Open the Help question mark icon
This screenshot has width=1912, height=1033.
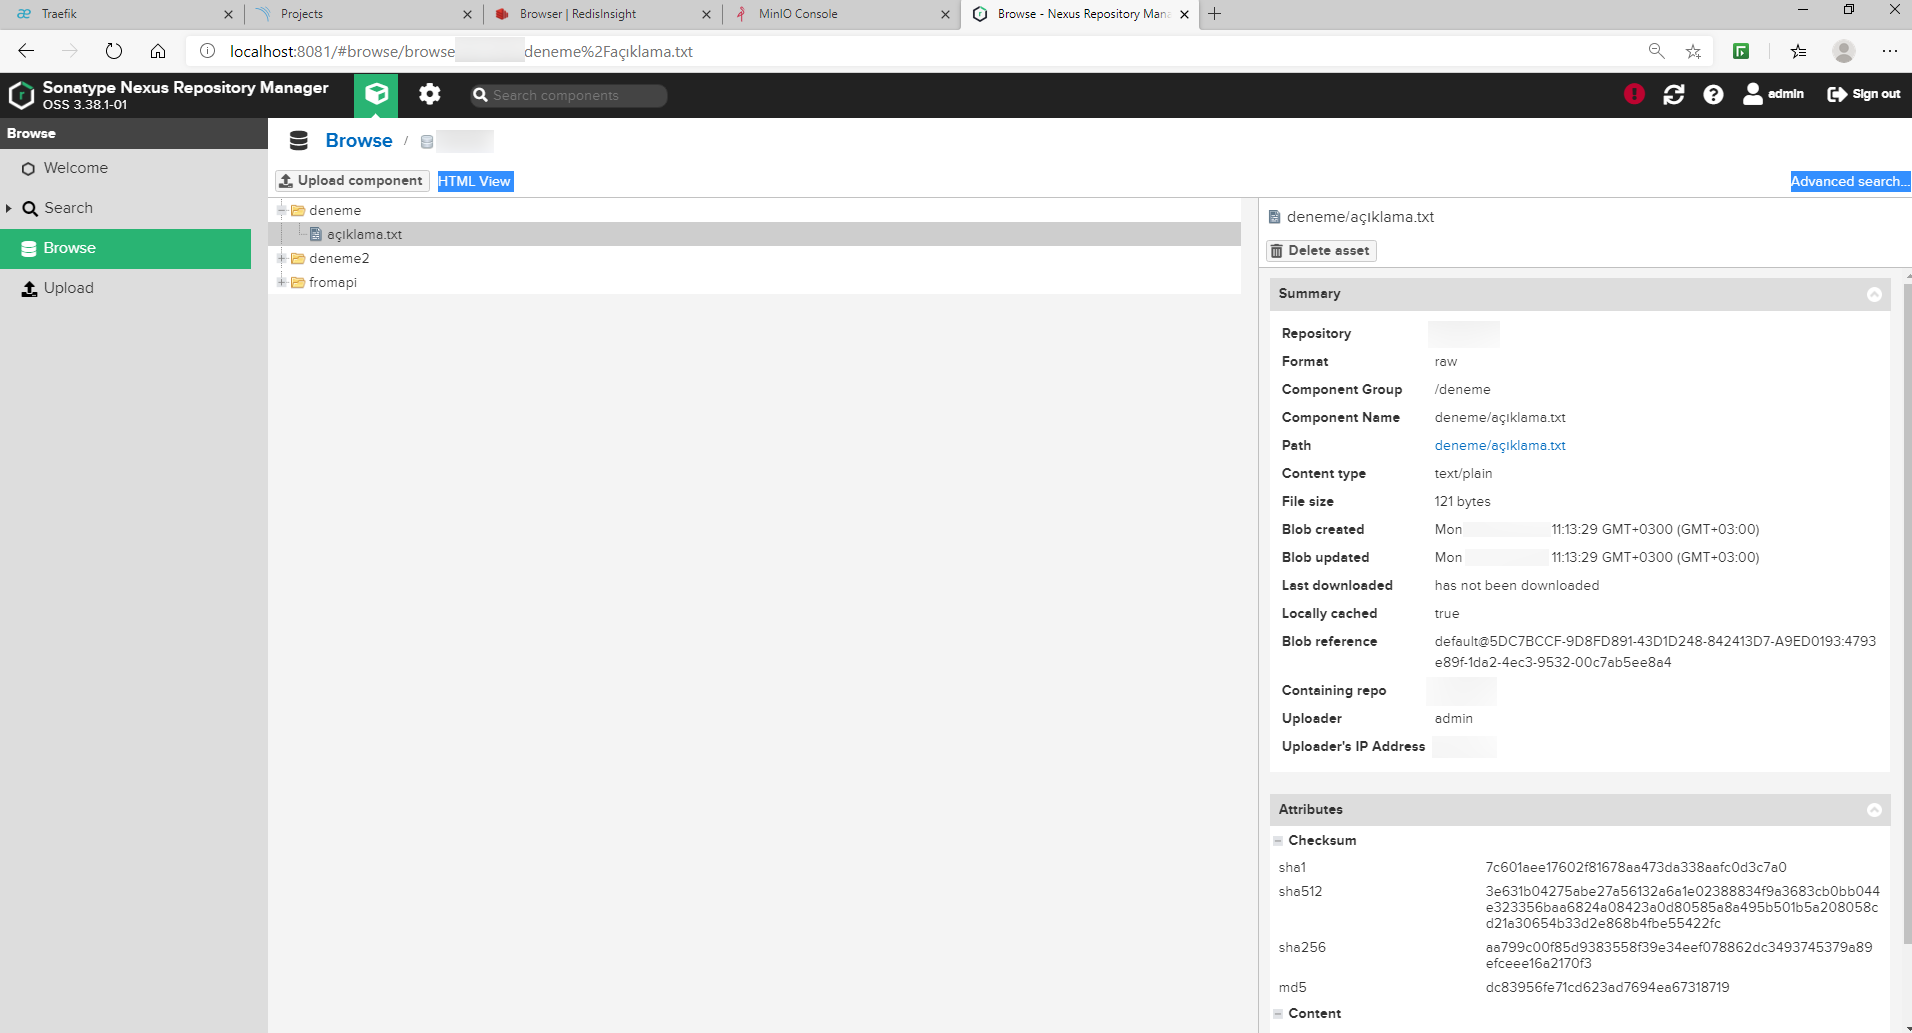pos(1713,94)
